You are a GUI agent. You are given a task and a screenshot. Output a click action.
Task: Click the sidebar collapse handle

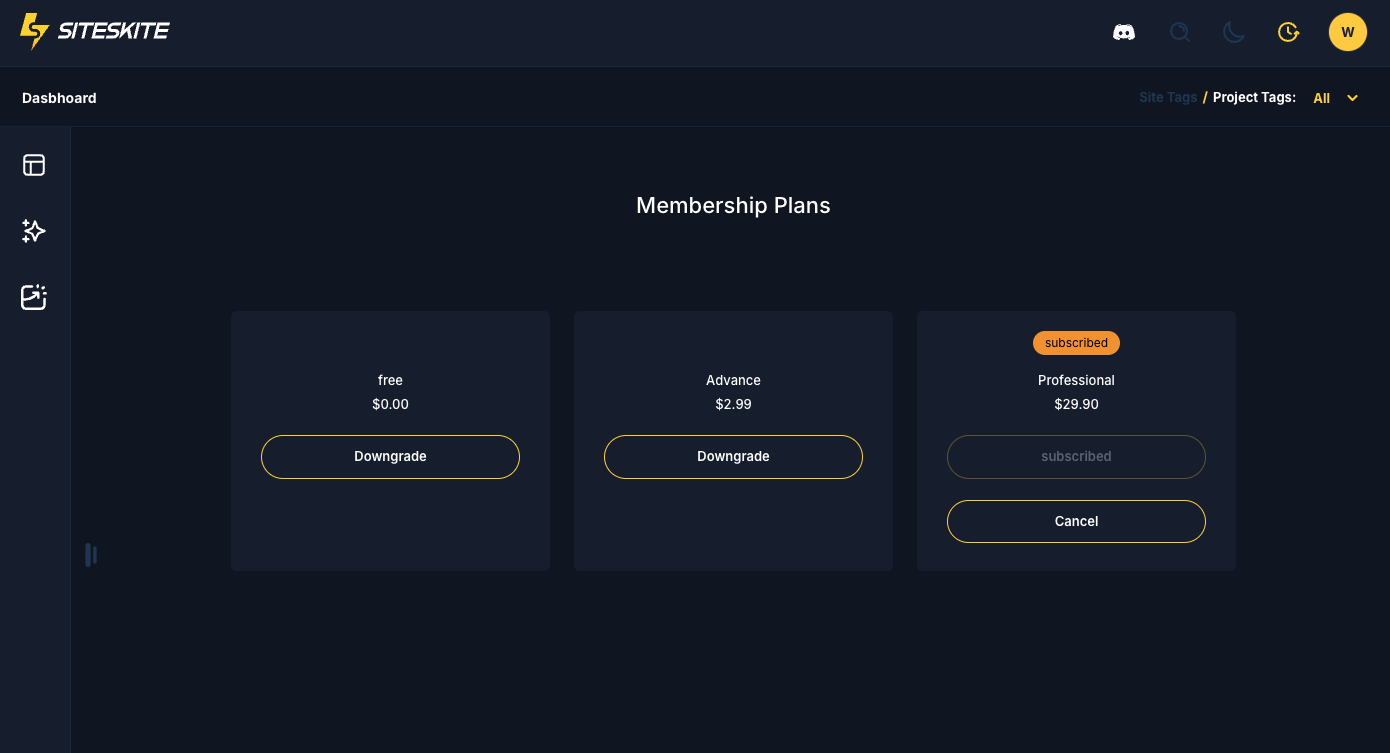click(x=90, y=555)
